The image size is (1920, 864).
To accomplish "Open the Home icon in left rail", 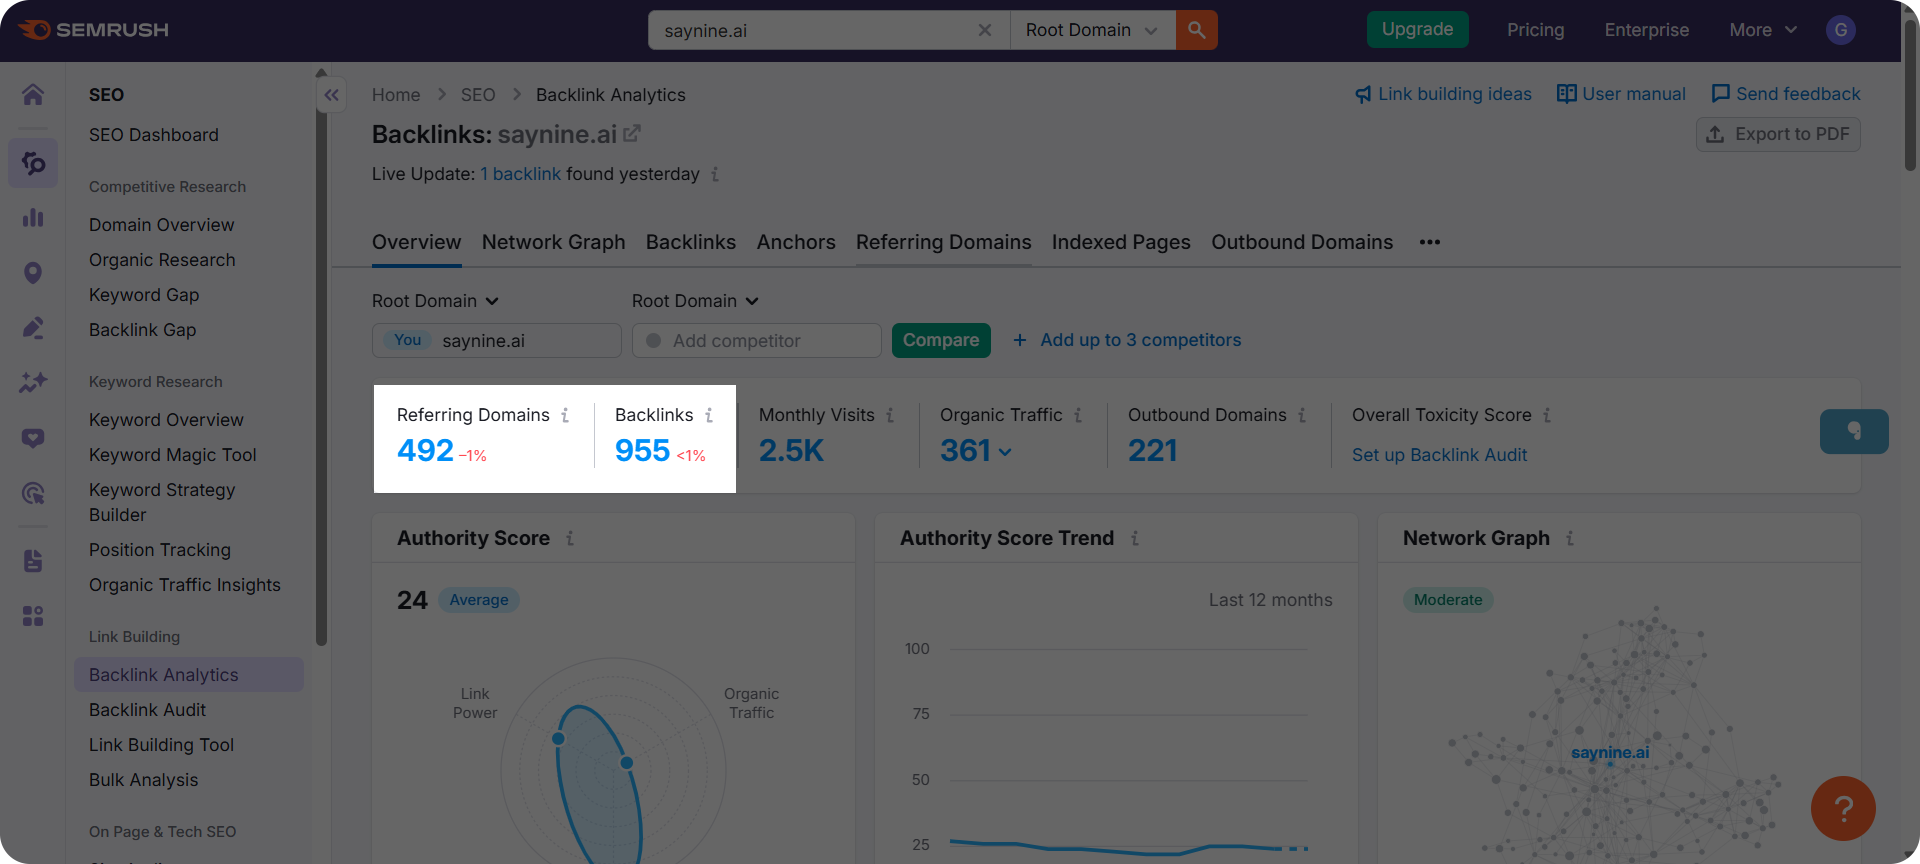I will [33, 95].
